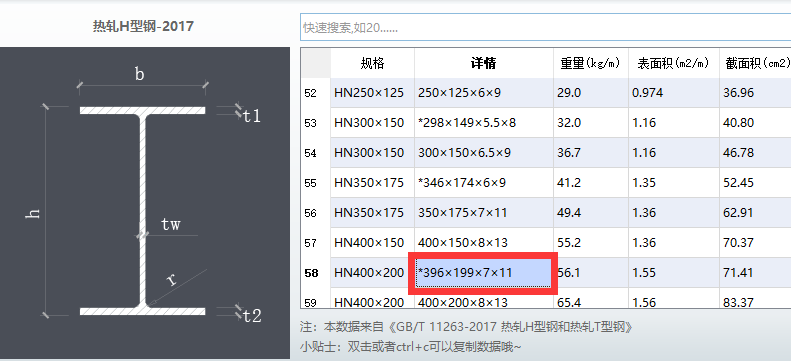791x361 pixels.
Task: Click weight value 36.7
Action: [591, 153]
